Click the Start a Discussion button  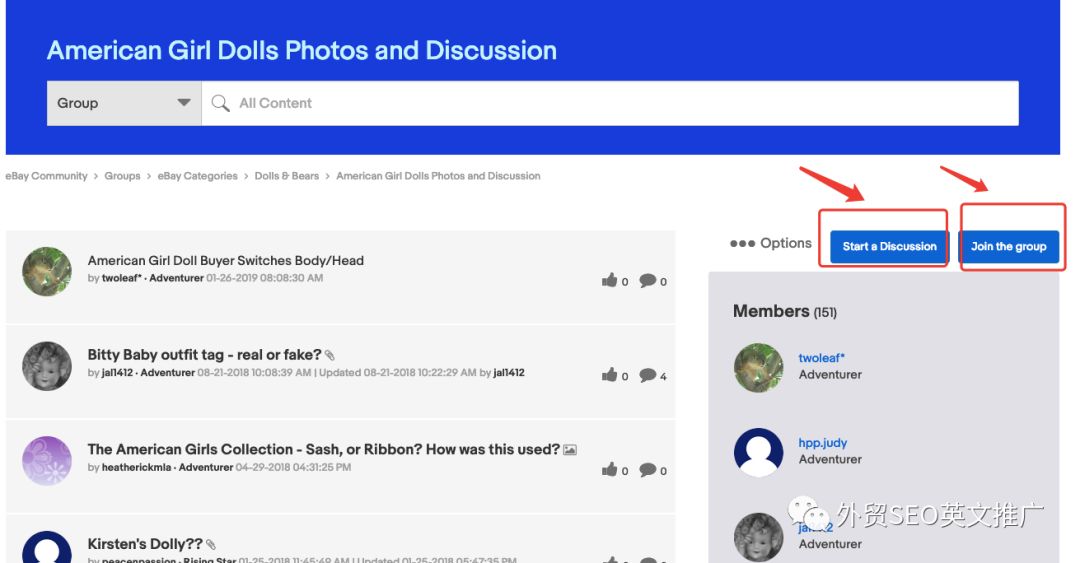tap(889, 247)
